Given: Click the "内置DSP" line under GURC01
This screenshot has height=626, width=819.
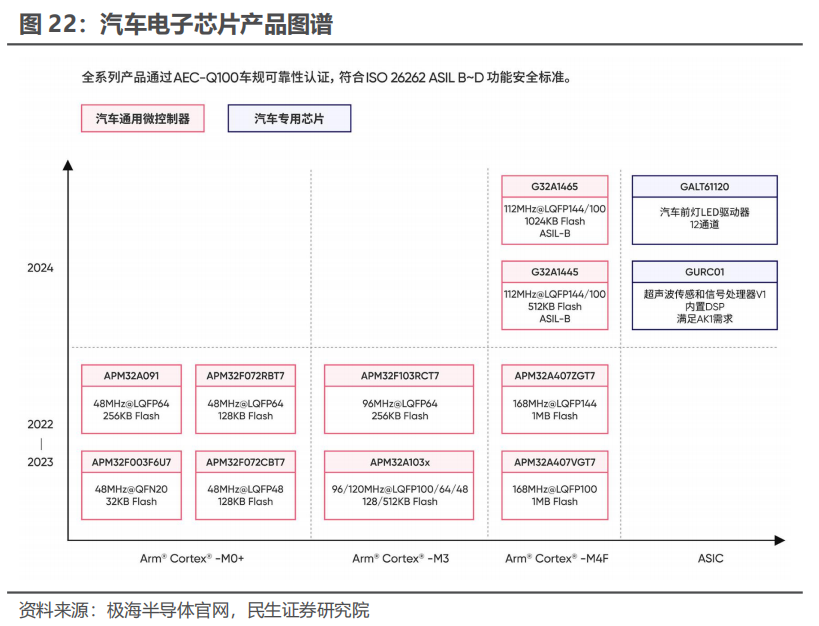Looking at the screenshot, I should click(x=705, y=306).
